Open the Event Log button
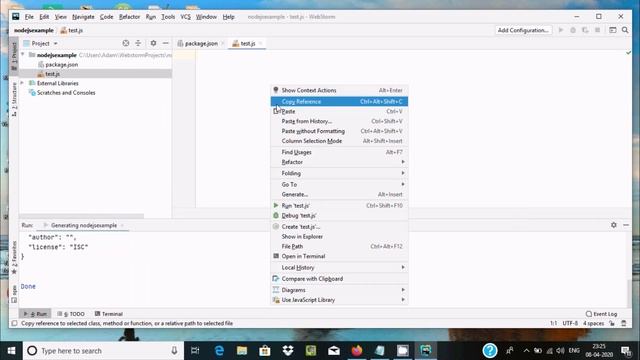 click(601, 314)
